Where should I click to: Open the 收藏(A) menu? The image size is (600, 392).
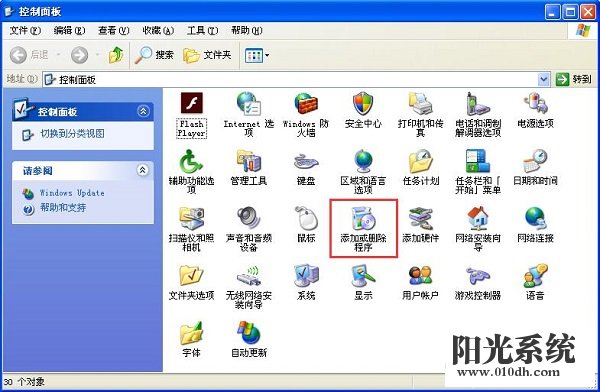click(158, 30)
